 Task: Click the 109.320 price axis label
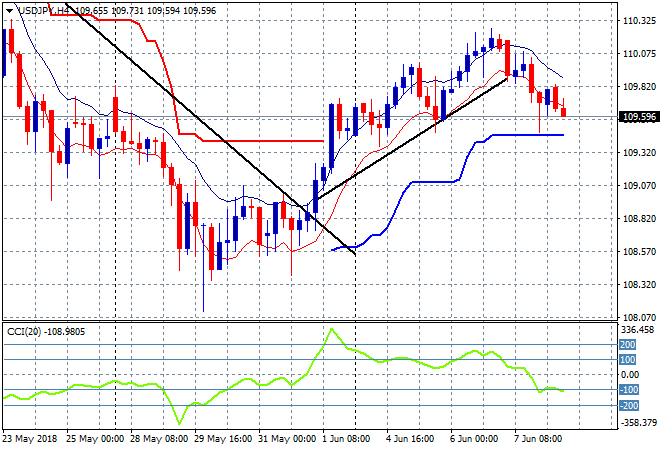click(639, 152)
